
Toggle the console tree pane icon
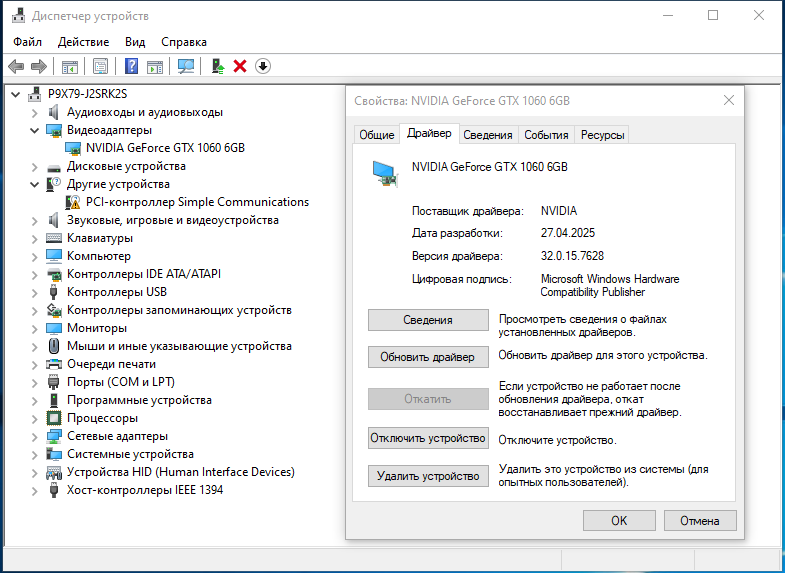(x=70, y=66)
